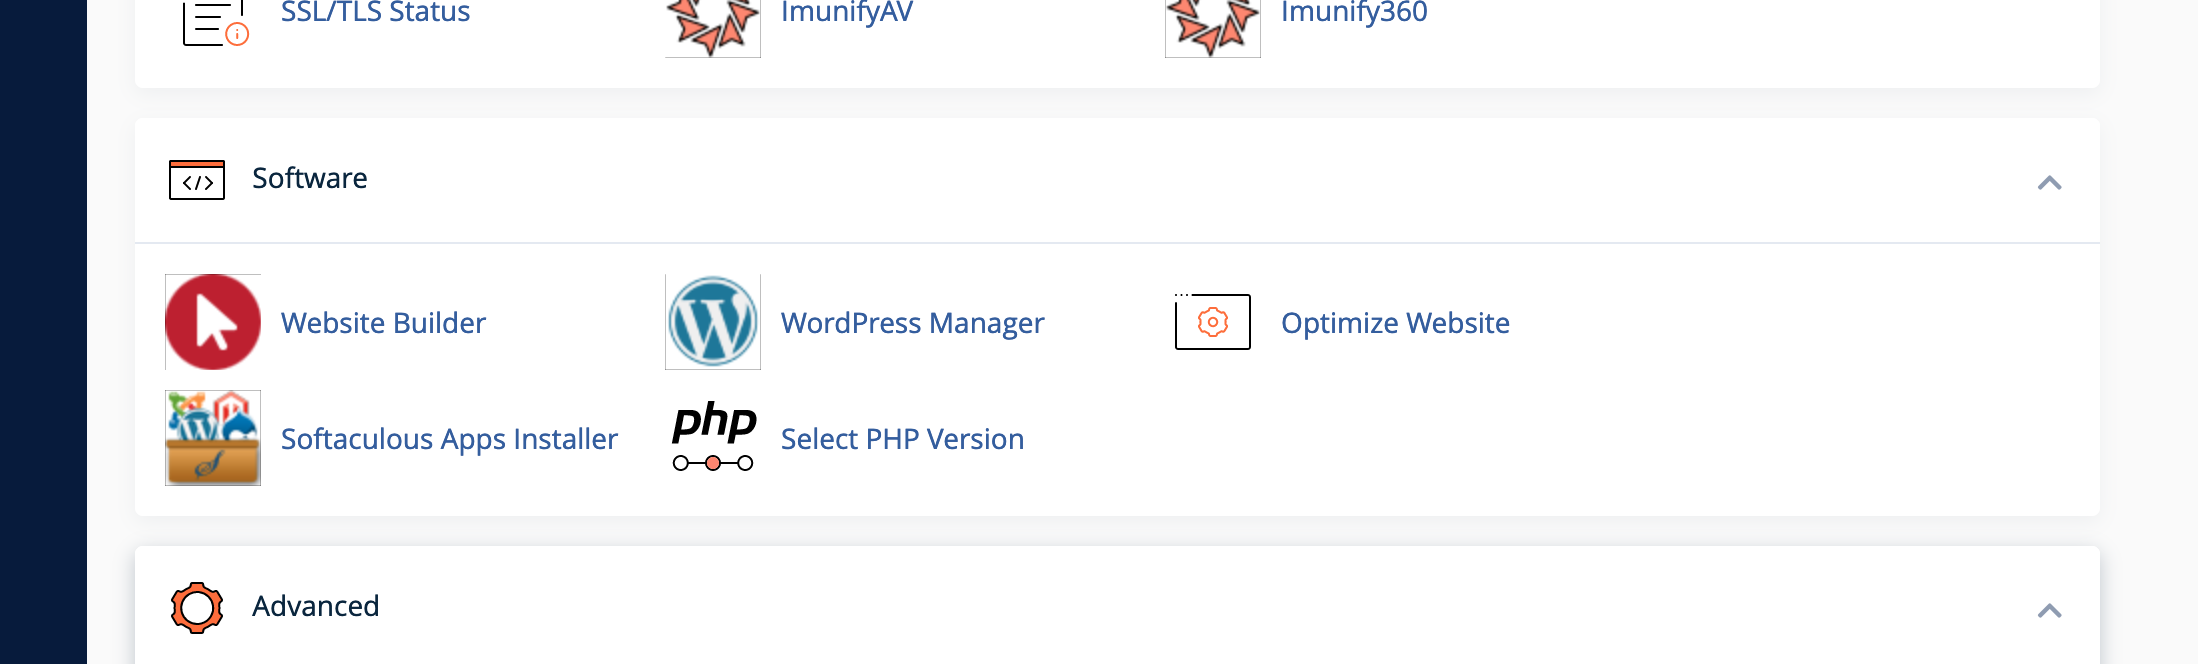Screen dimensions: 2198x664
Task: Open the Select PHP Version php icon
Action: [714, 437]
